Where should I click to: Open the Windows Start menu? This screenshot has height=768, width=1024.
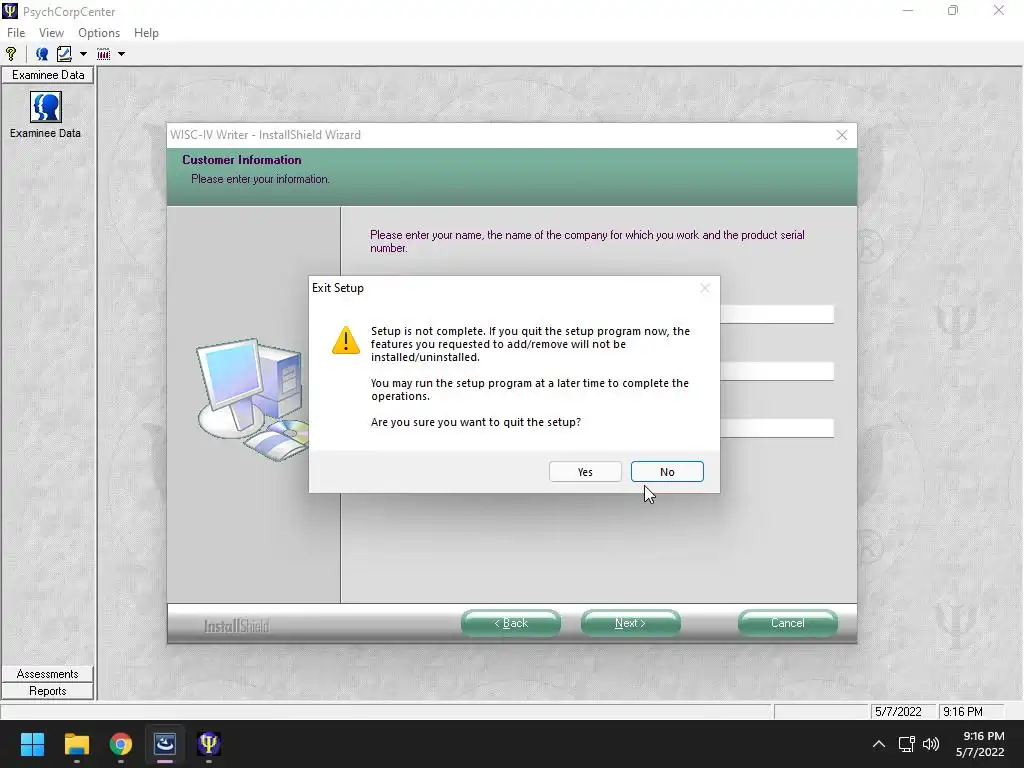(x=32, y=744)
